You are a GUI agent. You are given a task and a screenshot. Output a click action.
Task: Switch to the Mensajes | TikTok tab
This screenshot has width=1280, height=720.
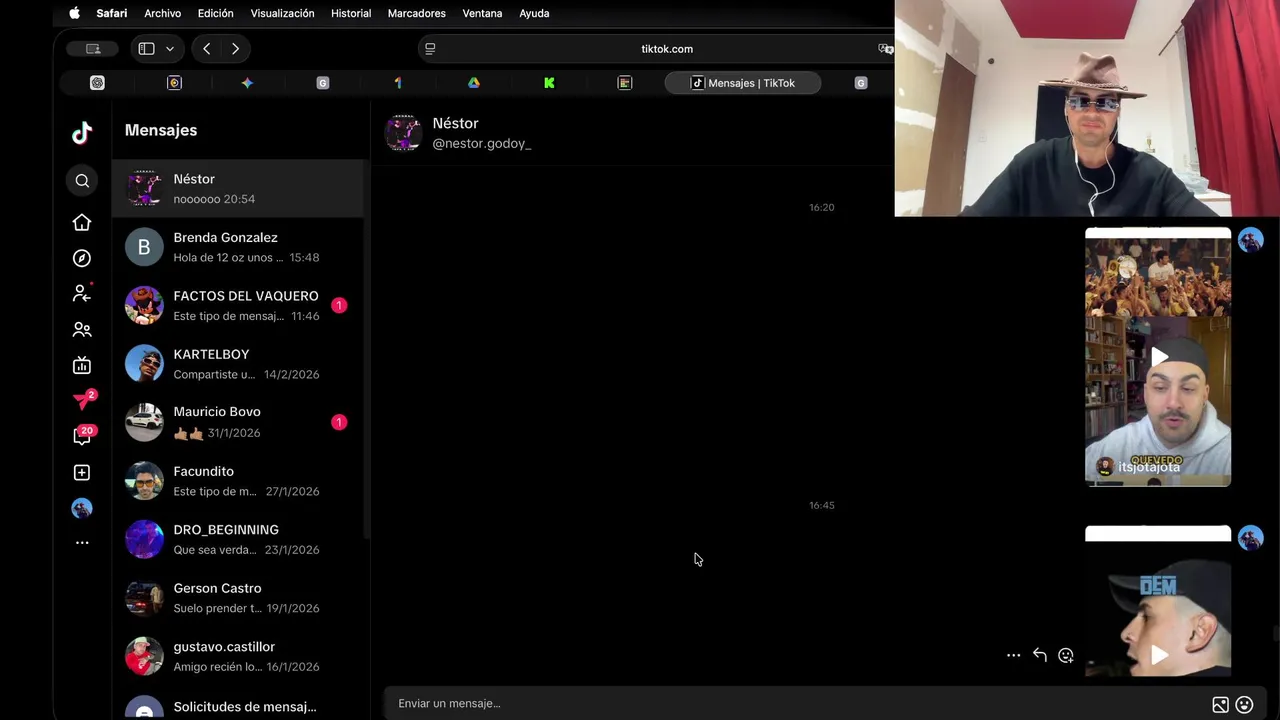tap(743, 83)
